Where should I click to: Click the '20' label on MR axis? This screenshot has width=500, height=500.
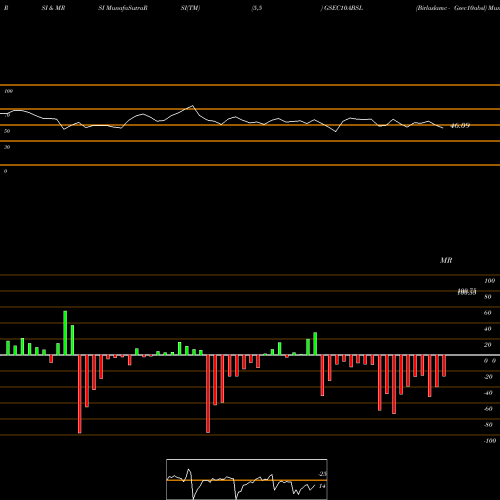click(x=488, y=345)
